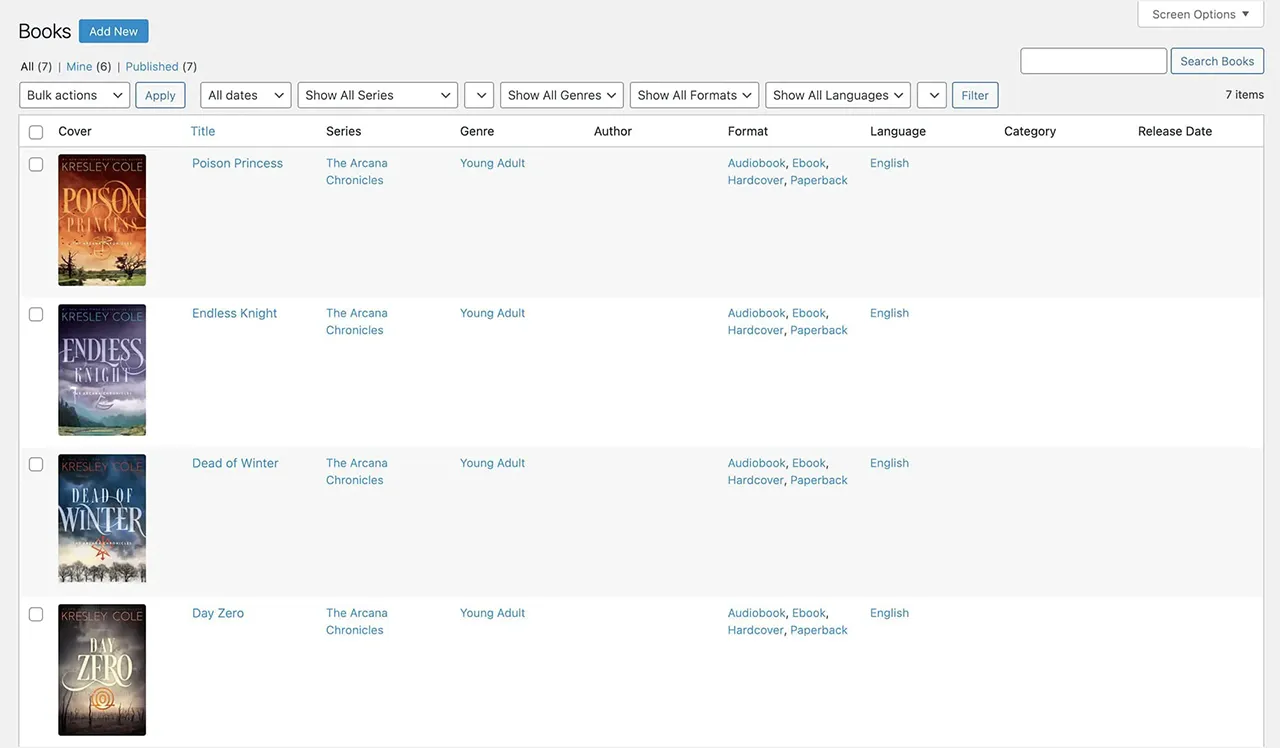1280x748 pixels.
Task: Check the checkbox for Dead of Winter
Action: (36, 464)
